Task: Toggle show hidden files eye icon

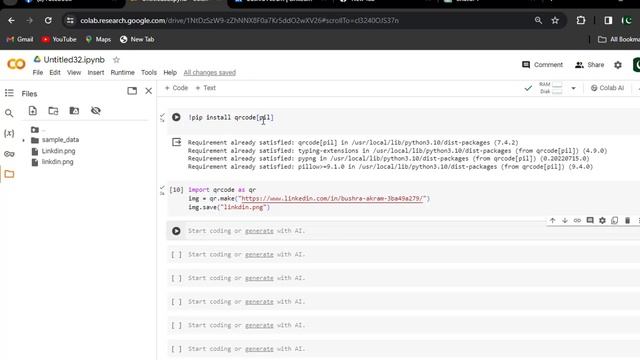Action: [x=96, y=111]
